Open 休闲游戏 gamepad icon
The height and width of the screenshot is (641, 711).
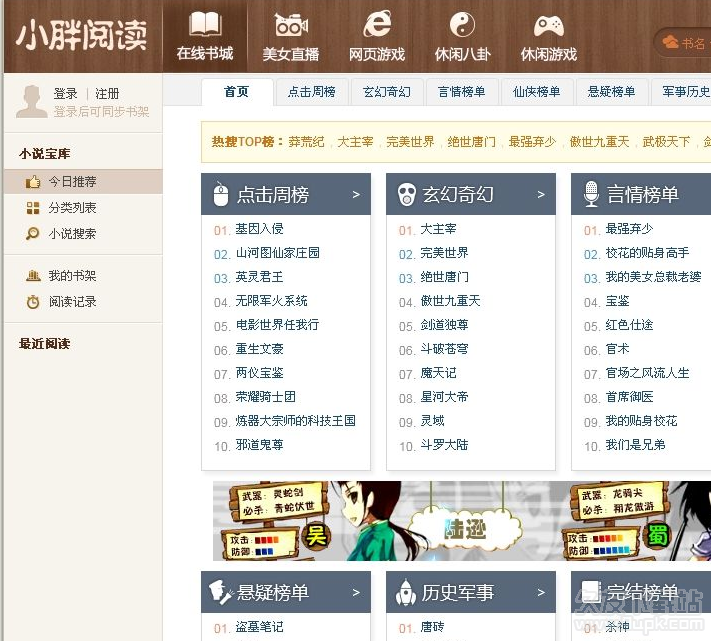pos(549,26)
